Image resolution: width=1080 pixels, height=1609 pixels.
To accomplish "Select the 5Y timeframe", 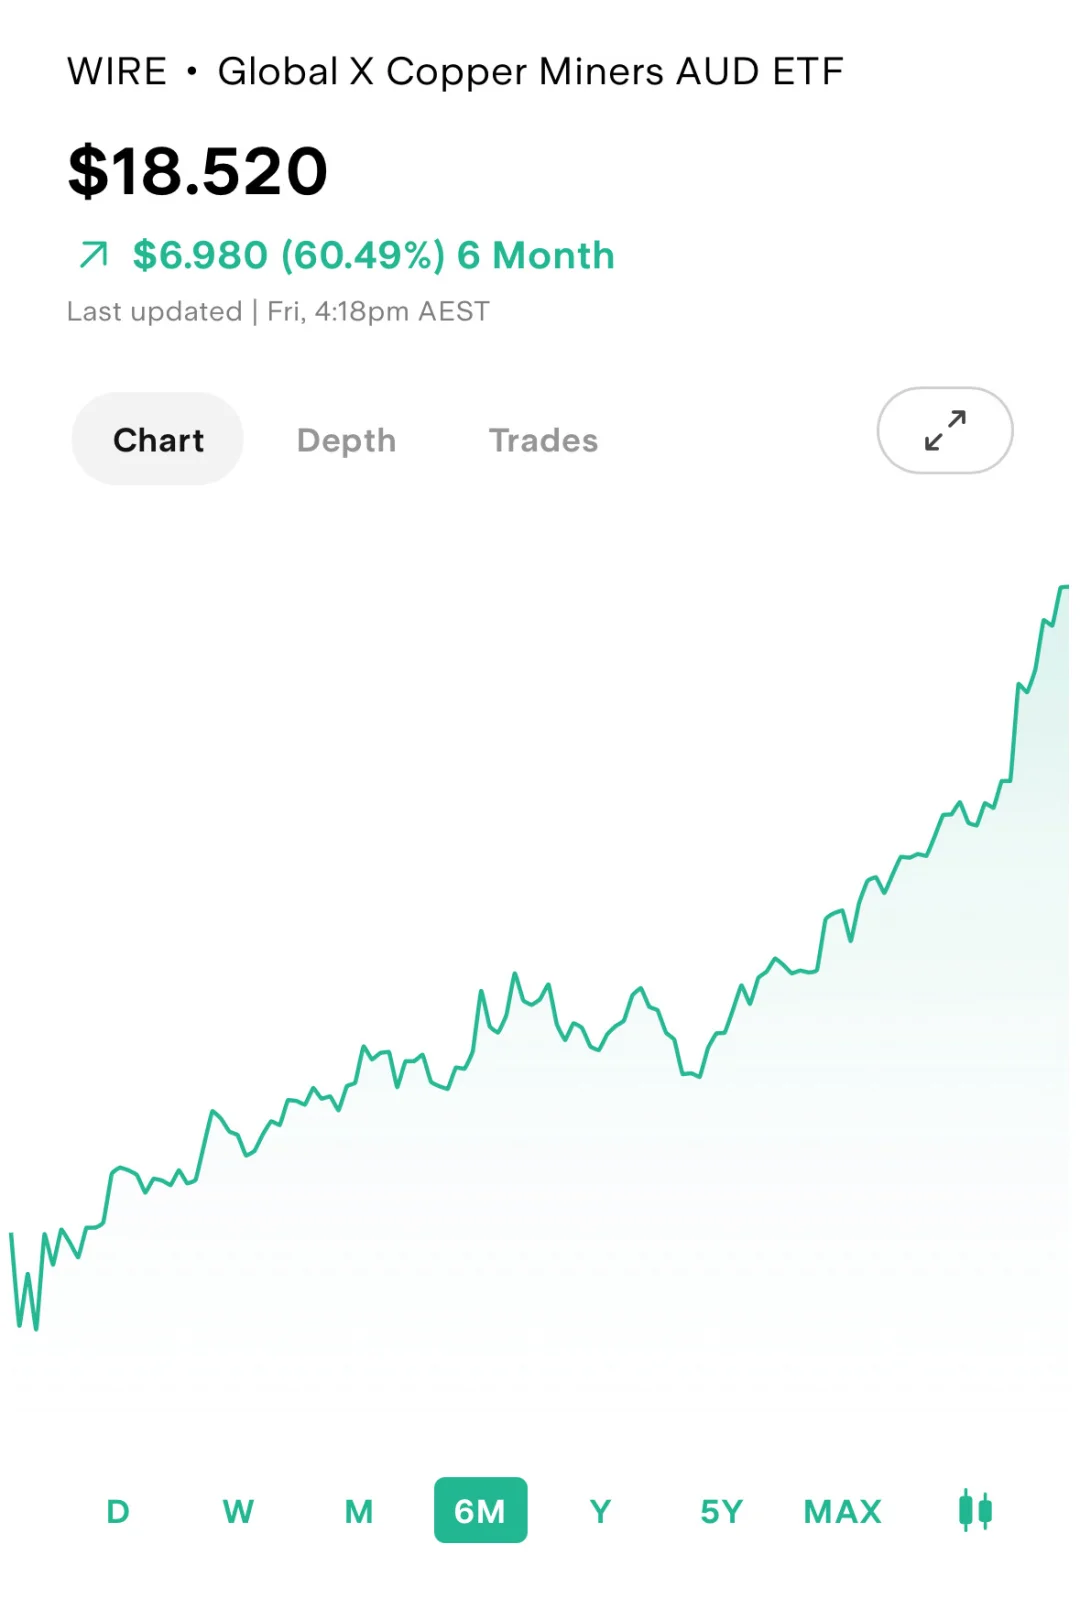I will click(721, 1511).
